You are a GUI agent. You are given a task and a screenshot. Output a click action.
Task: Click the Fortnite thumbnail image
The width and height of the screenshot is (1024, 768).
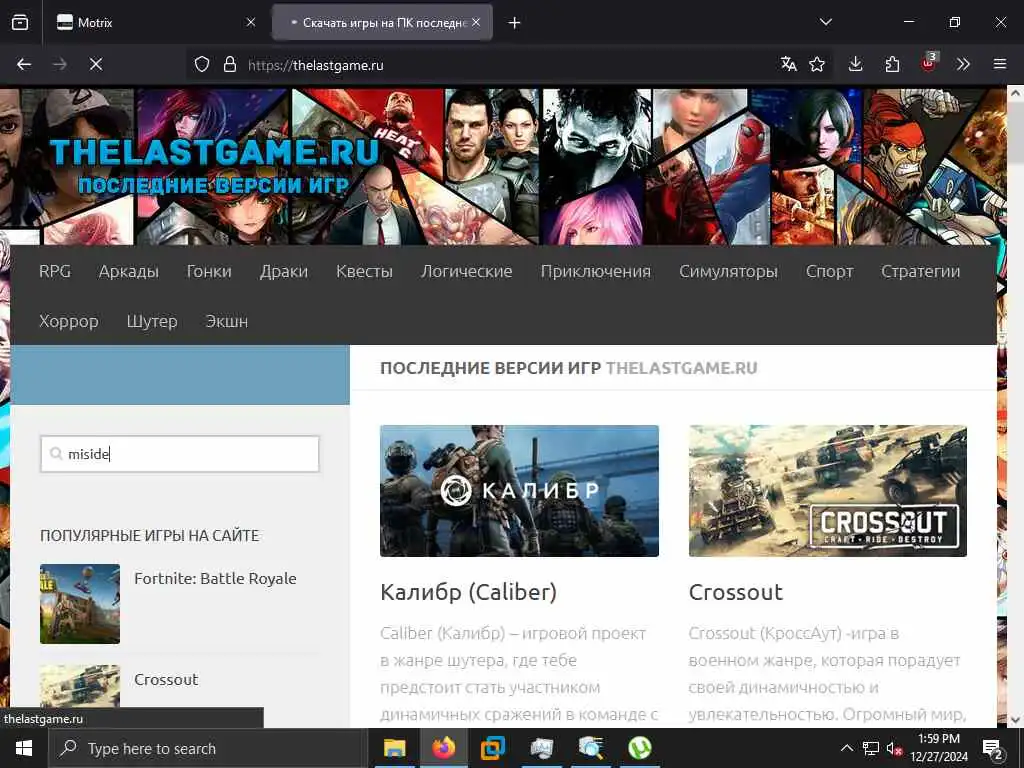click(80, 603)
